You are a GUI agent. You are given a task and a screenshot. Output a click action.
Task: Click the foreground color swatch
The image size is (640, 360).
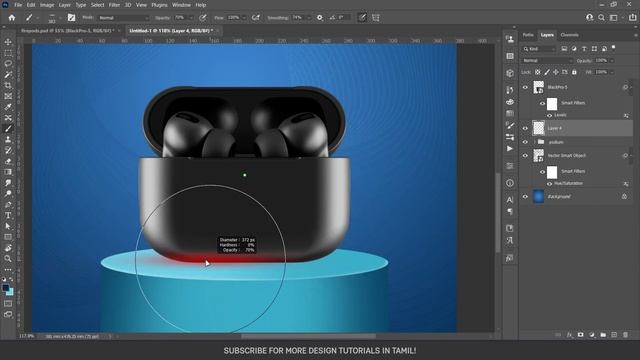6,288
